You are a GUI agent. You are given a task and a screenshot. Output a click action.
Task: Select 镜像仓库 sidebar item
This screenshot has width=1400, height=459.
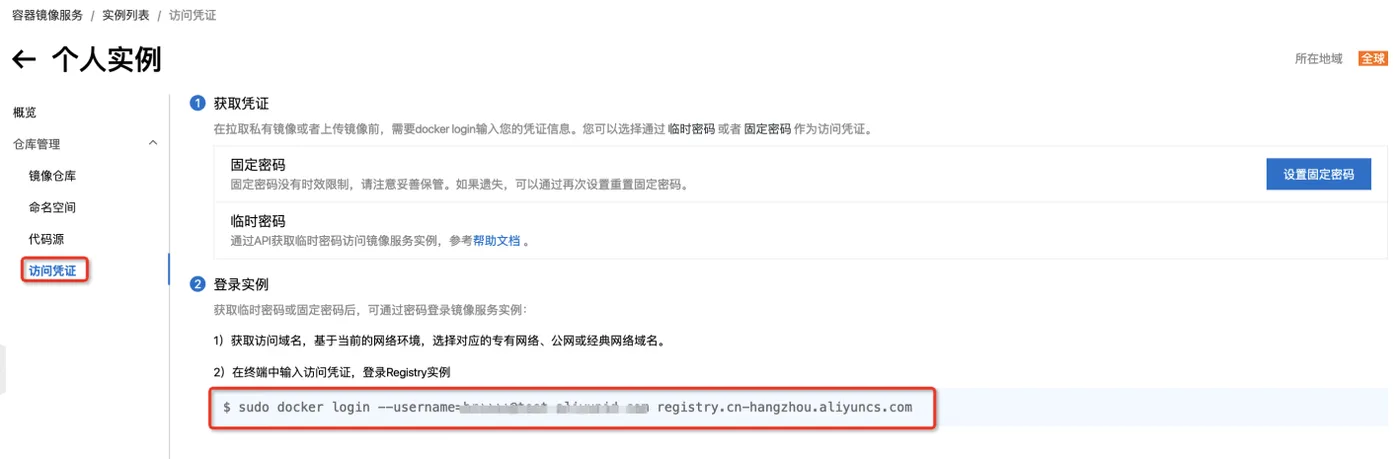tap(53, 176)
